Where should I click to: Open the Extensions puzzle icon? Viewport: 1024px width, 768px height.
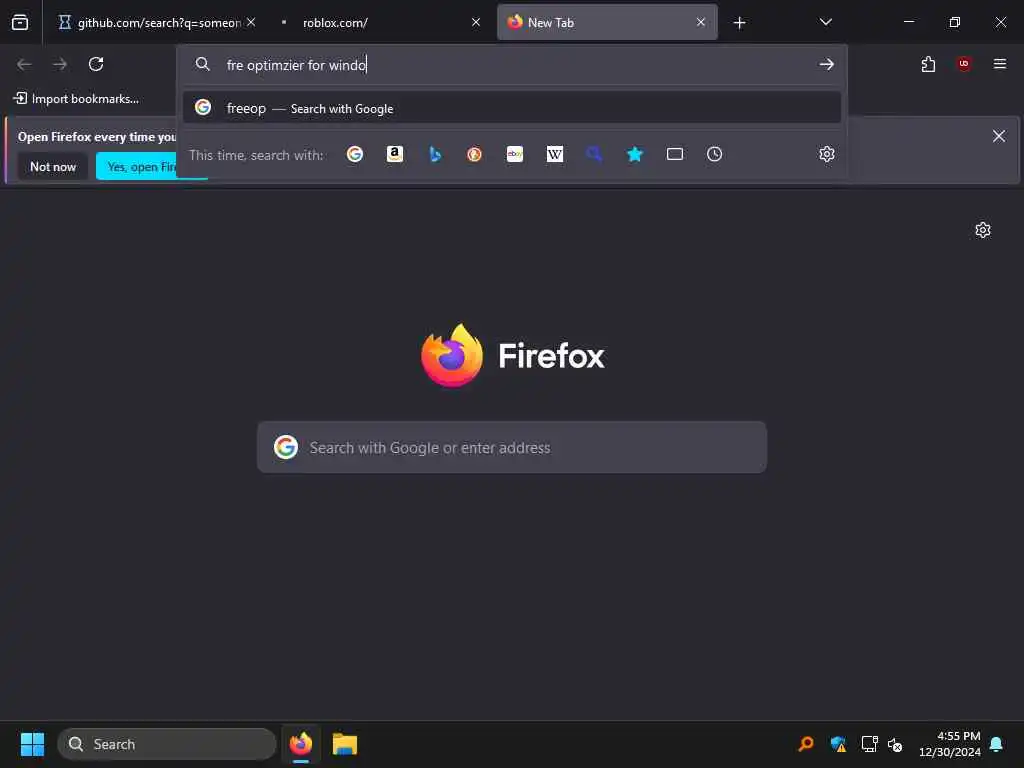[x=928, y=64]
